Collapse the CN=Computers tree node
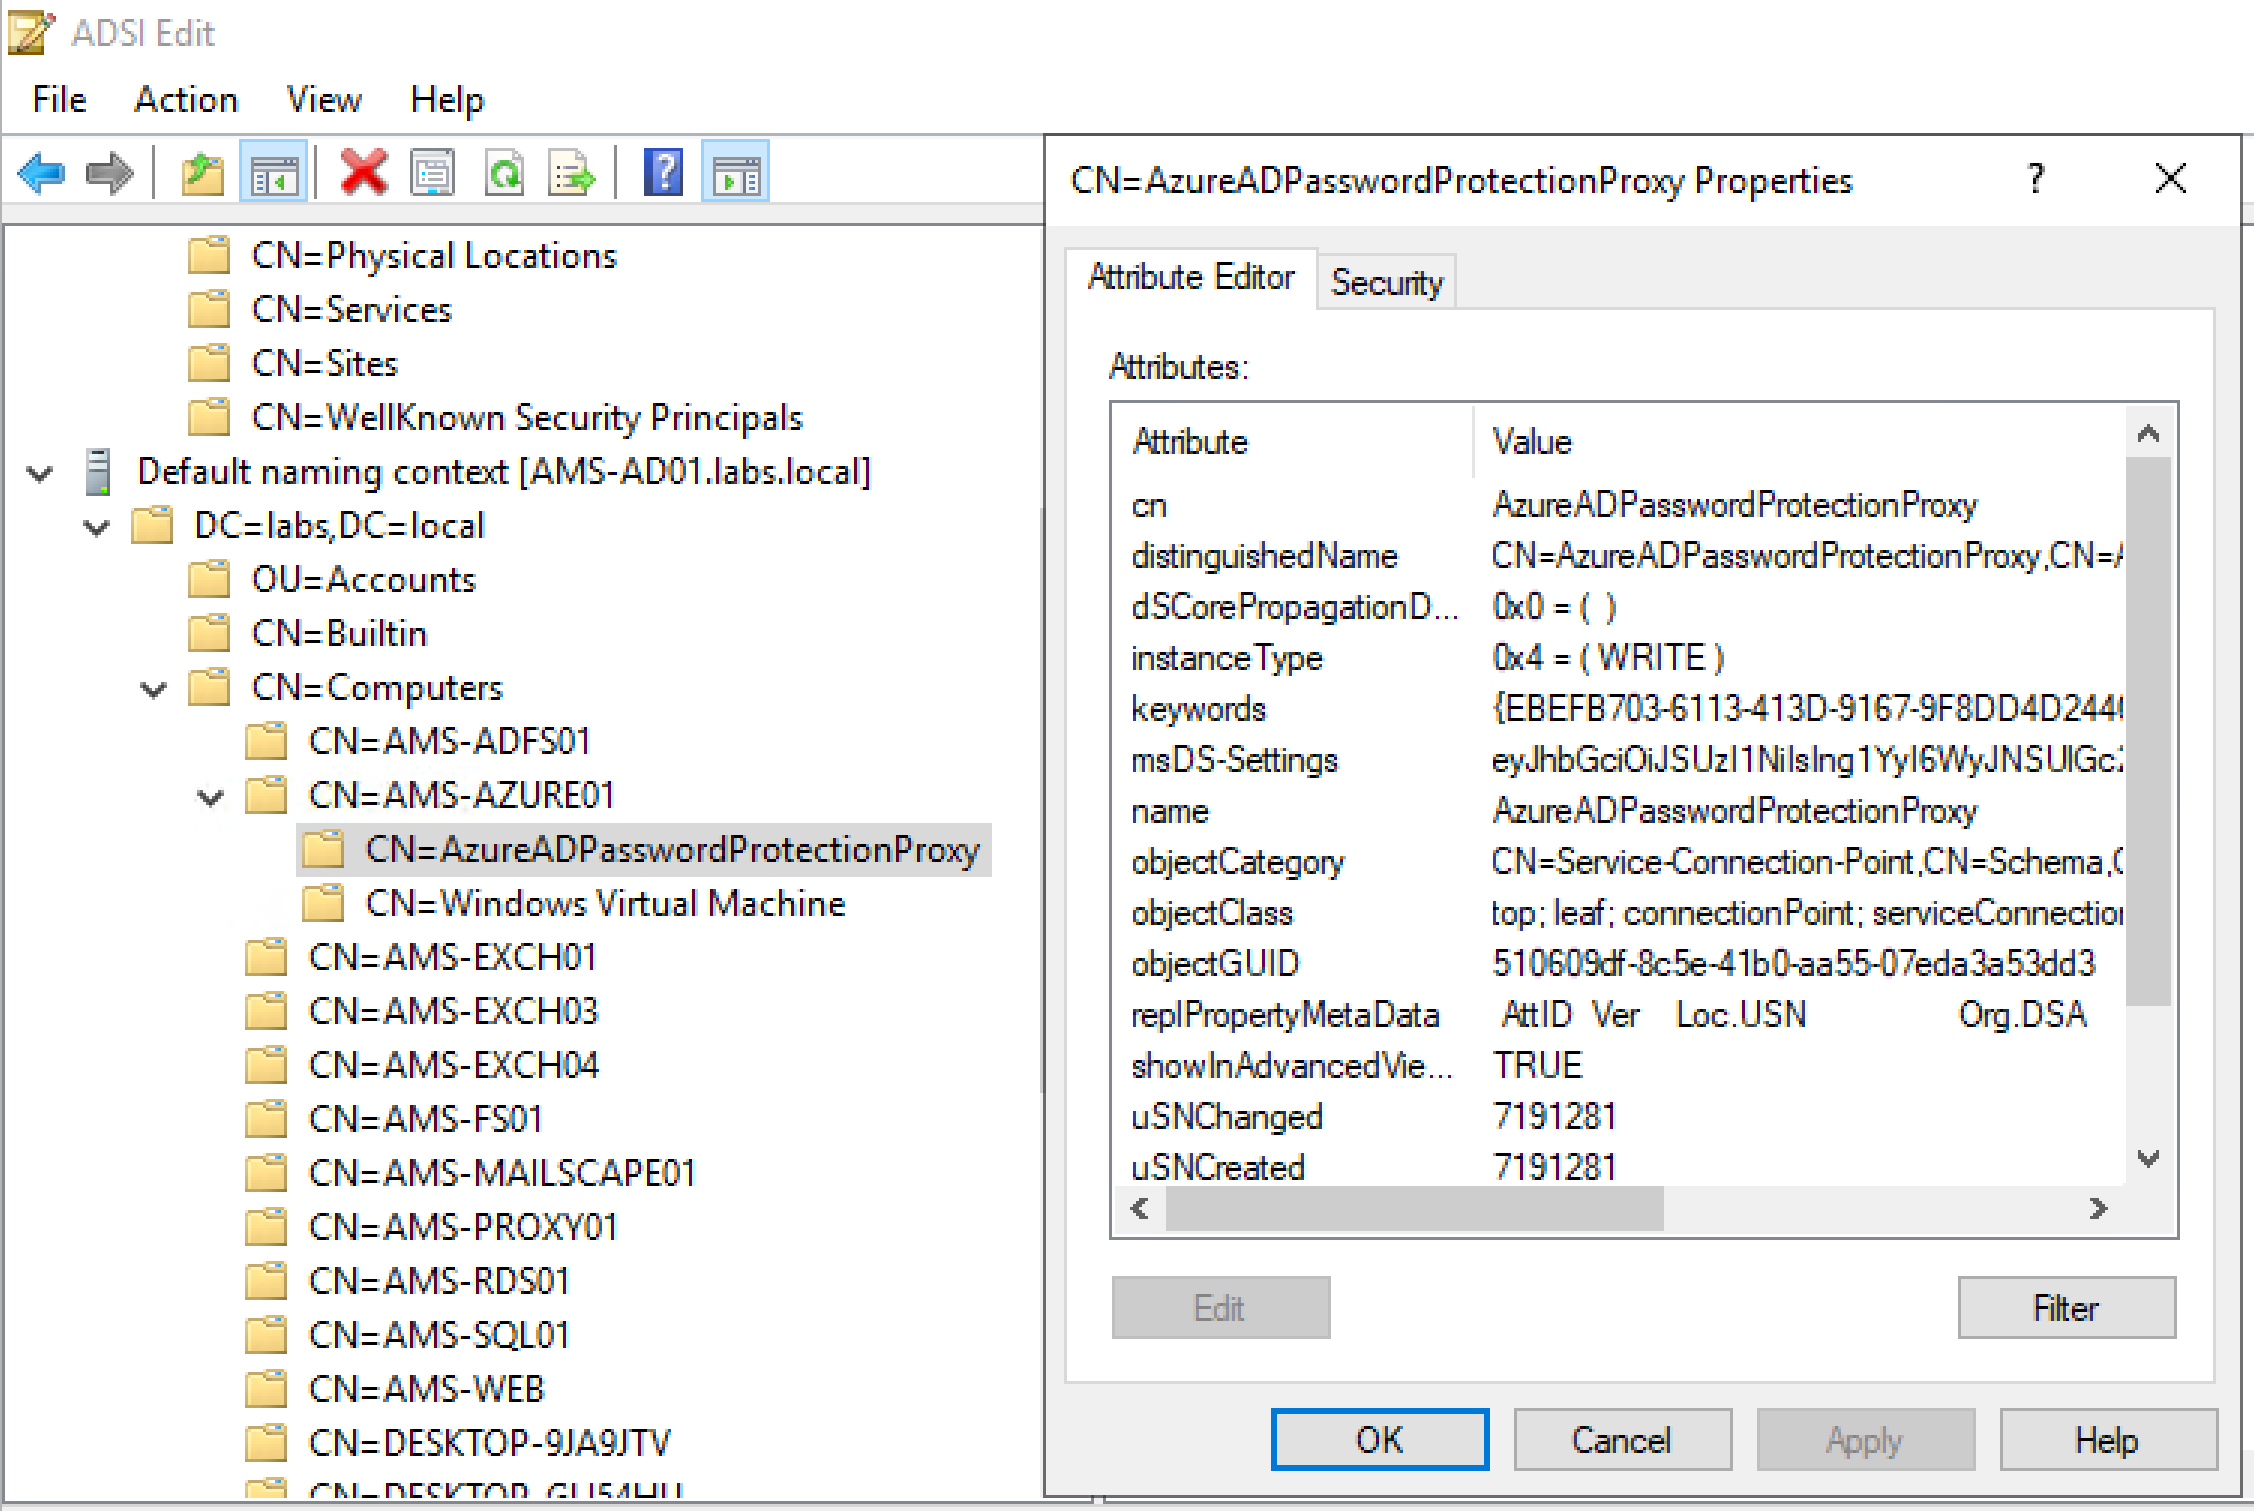The image size is (2254, 1511). pos(153,688)
